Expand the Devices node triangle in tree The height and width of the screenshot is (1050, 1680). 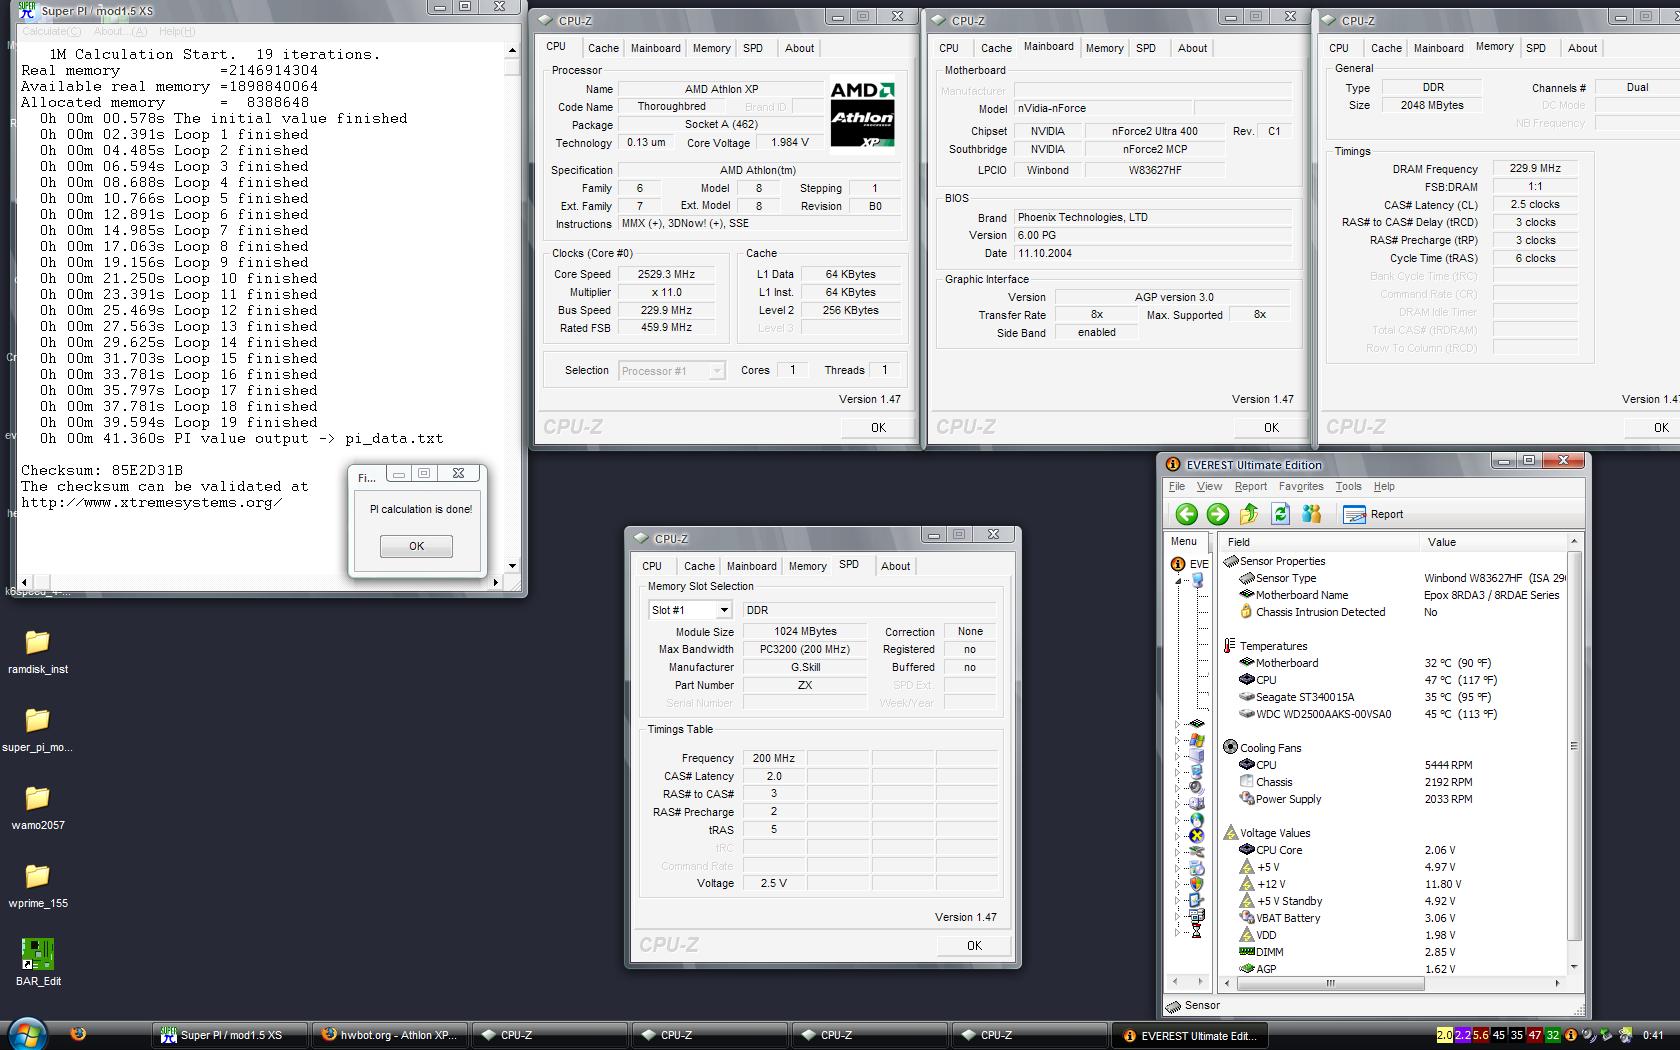[x=1177, y=852]
